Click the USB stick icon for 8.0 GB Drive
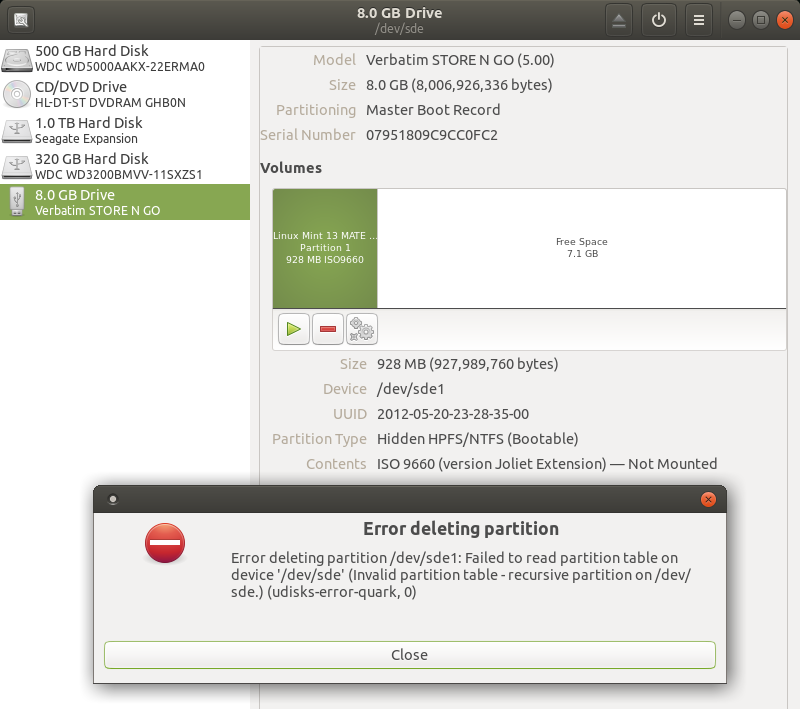800x709 pixels. (17, 202)
